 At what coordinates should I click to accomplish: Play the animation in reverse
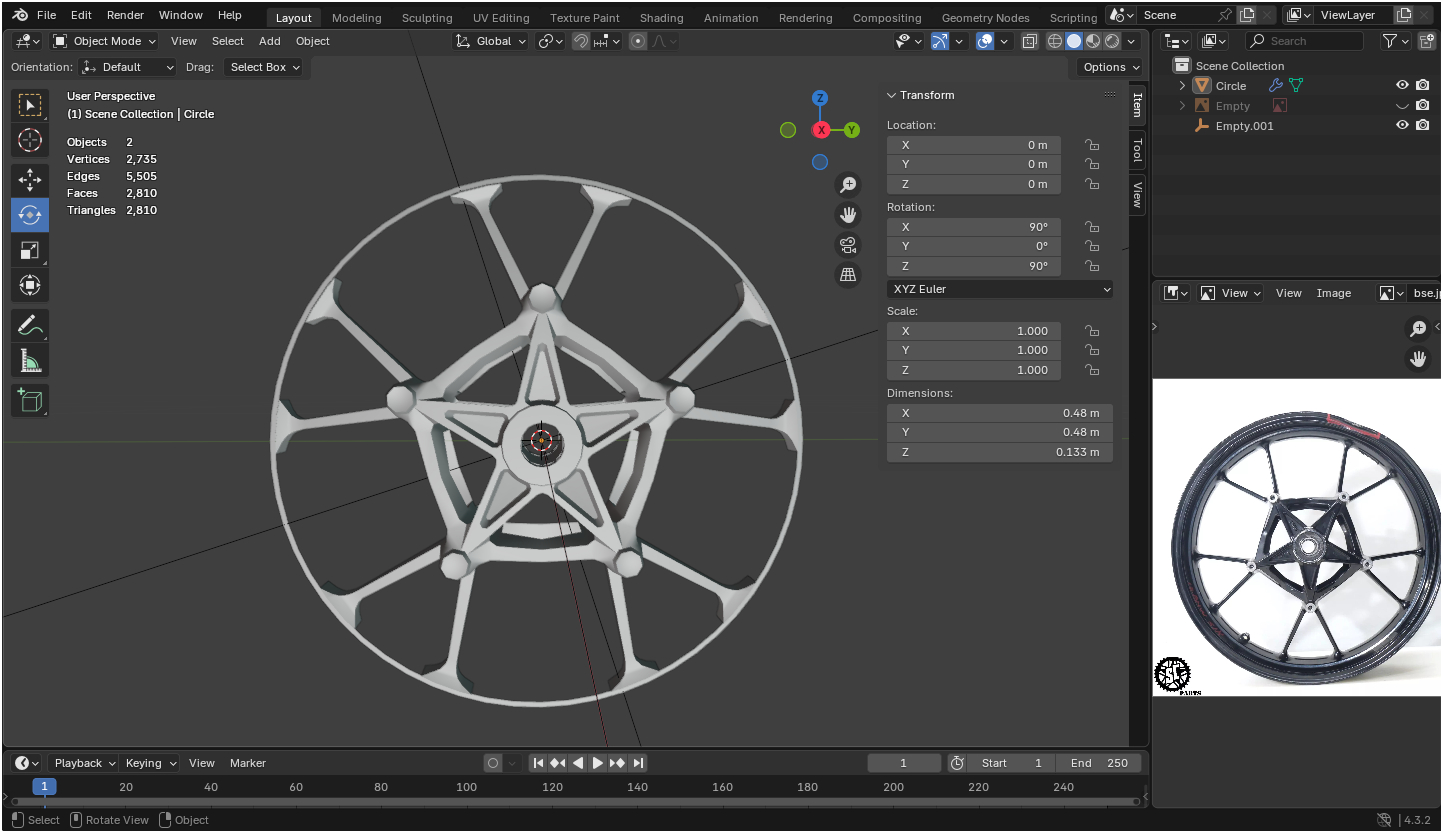click(578, 763)
